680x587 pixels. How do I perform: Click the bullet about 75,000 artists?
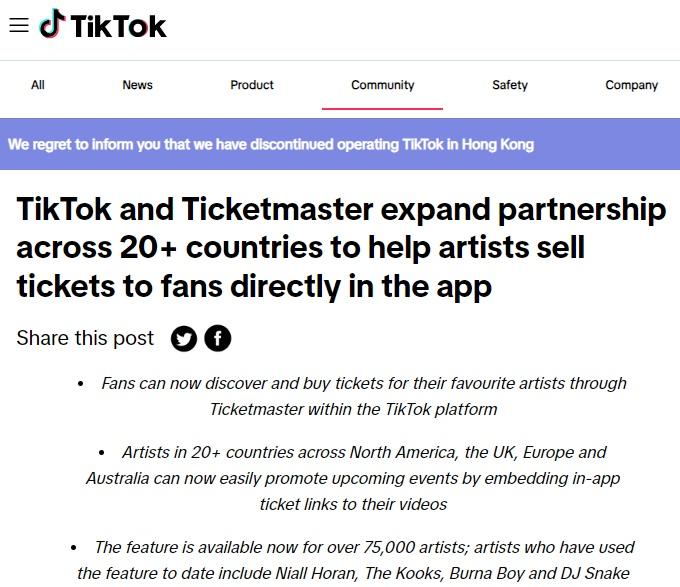tap(353, 560)
